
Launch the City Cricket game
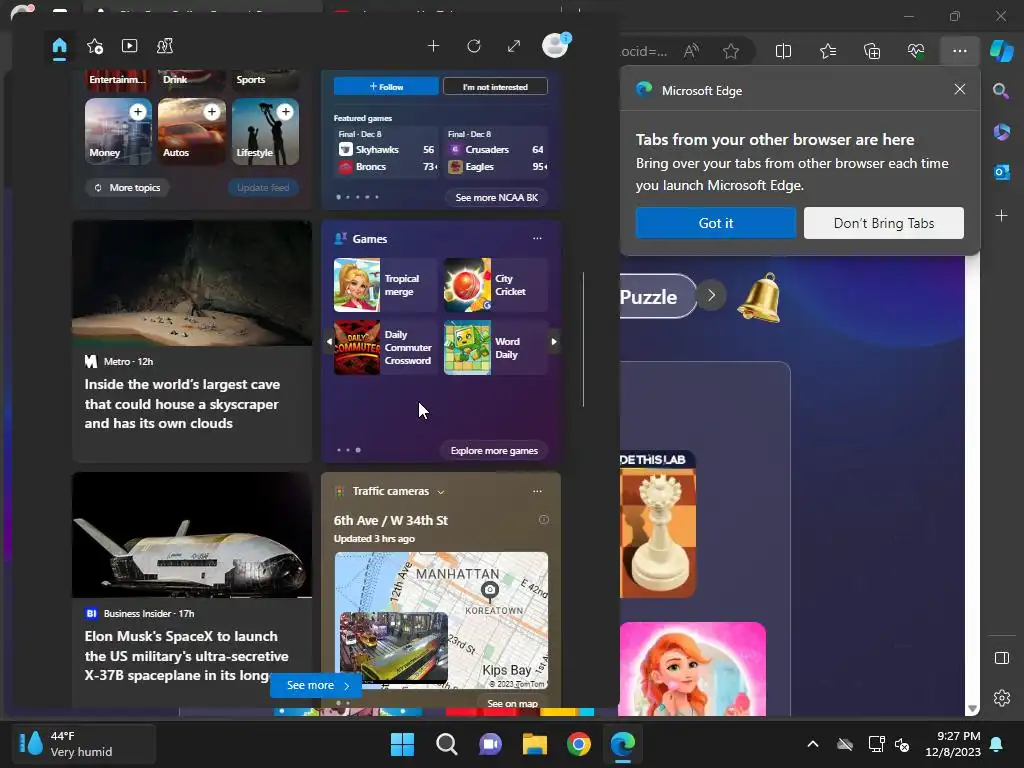coord(495,285)
